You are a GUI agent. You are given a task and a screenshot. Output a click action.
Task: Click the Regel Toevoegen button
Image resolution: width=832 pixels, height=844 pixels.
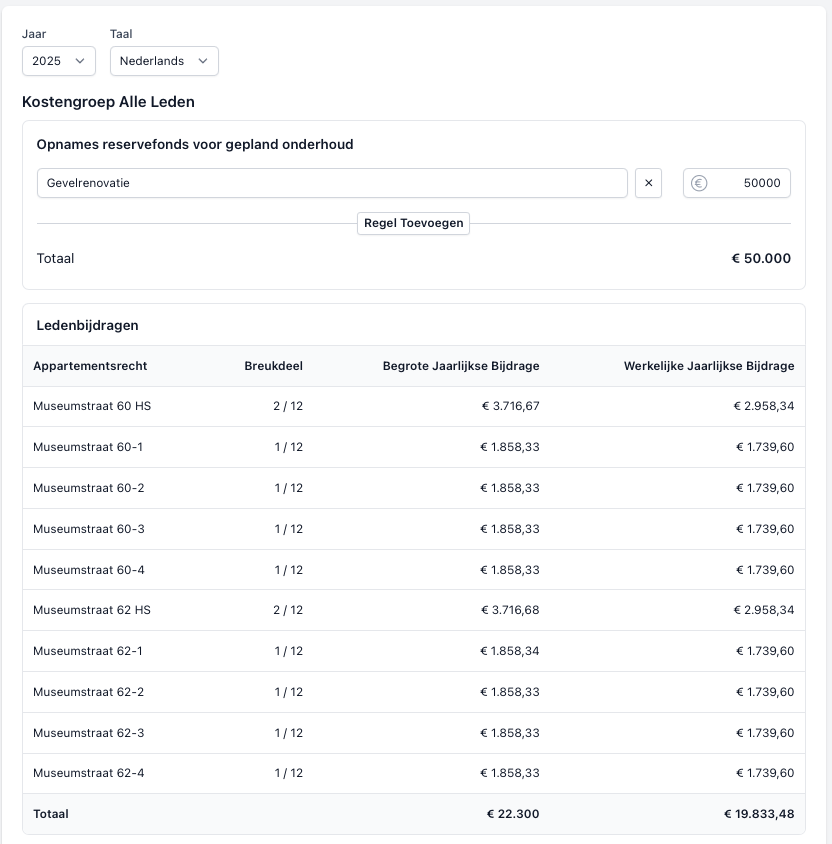click(x=413, y=223)
